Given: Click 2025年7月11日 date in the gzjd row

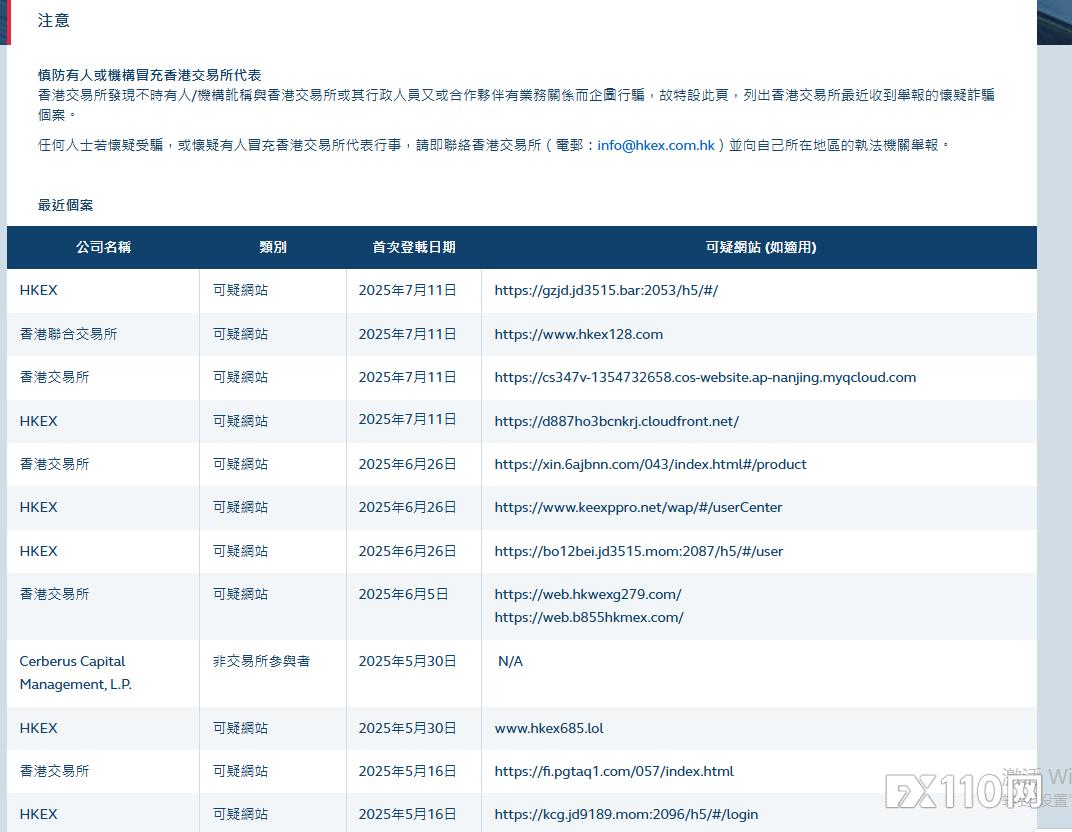Looking at the screenshot, I should 407,291.
